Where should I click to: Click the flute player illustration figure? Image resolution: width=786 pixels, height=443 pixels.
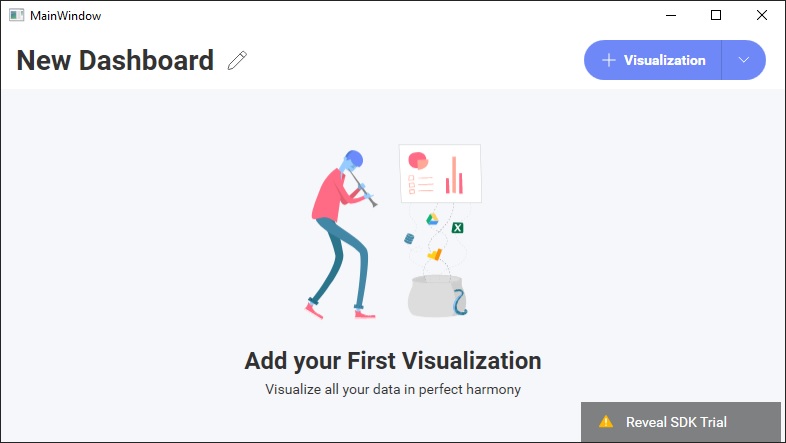click(x=338, y=232)
